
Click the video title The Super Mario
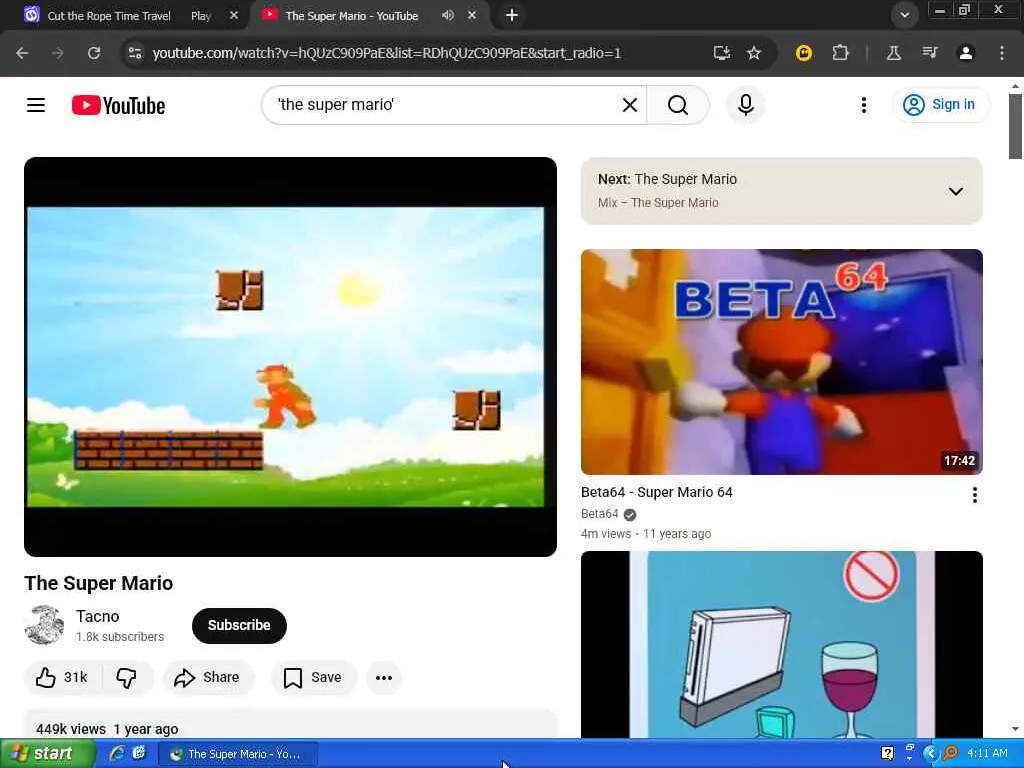tap(99, 583)
